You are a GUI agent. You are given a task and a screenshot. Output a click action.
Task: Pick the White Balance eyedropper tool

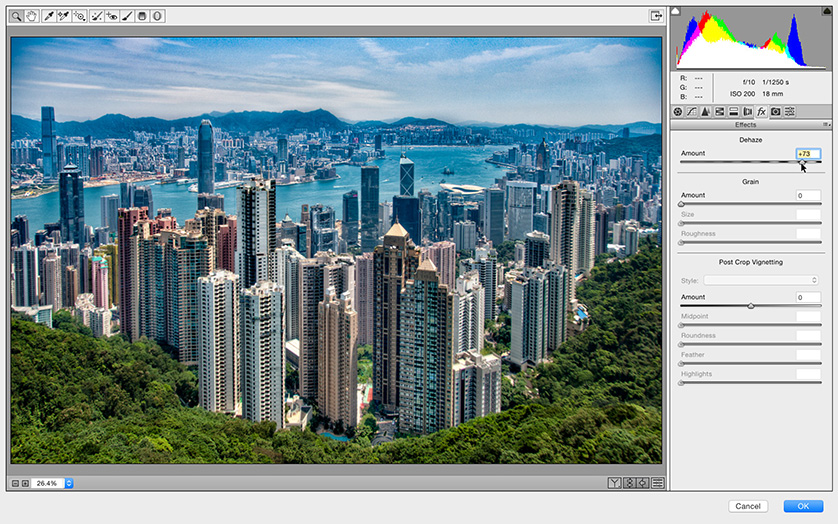(x=49, y=16)
